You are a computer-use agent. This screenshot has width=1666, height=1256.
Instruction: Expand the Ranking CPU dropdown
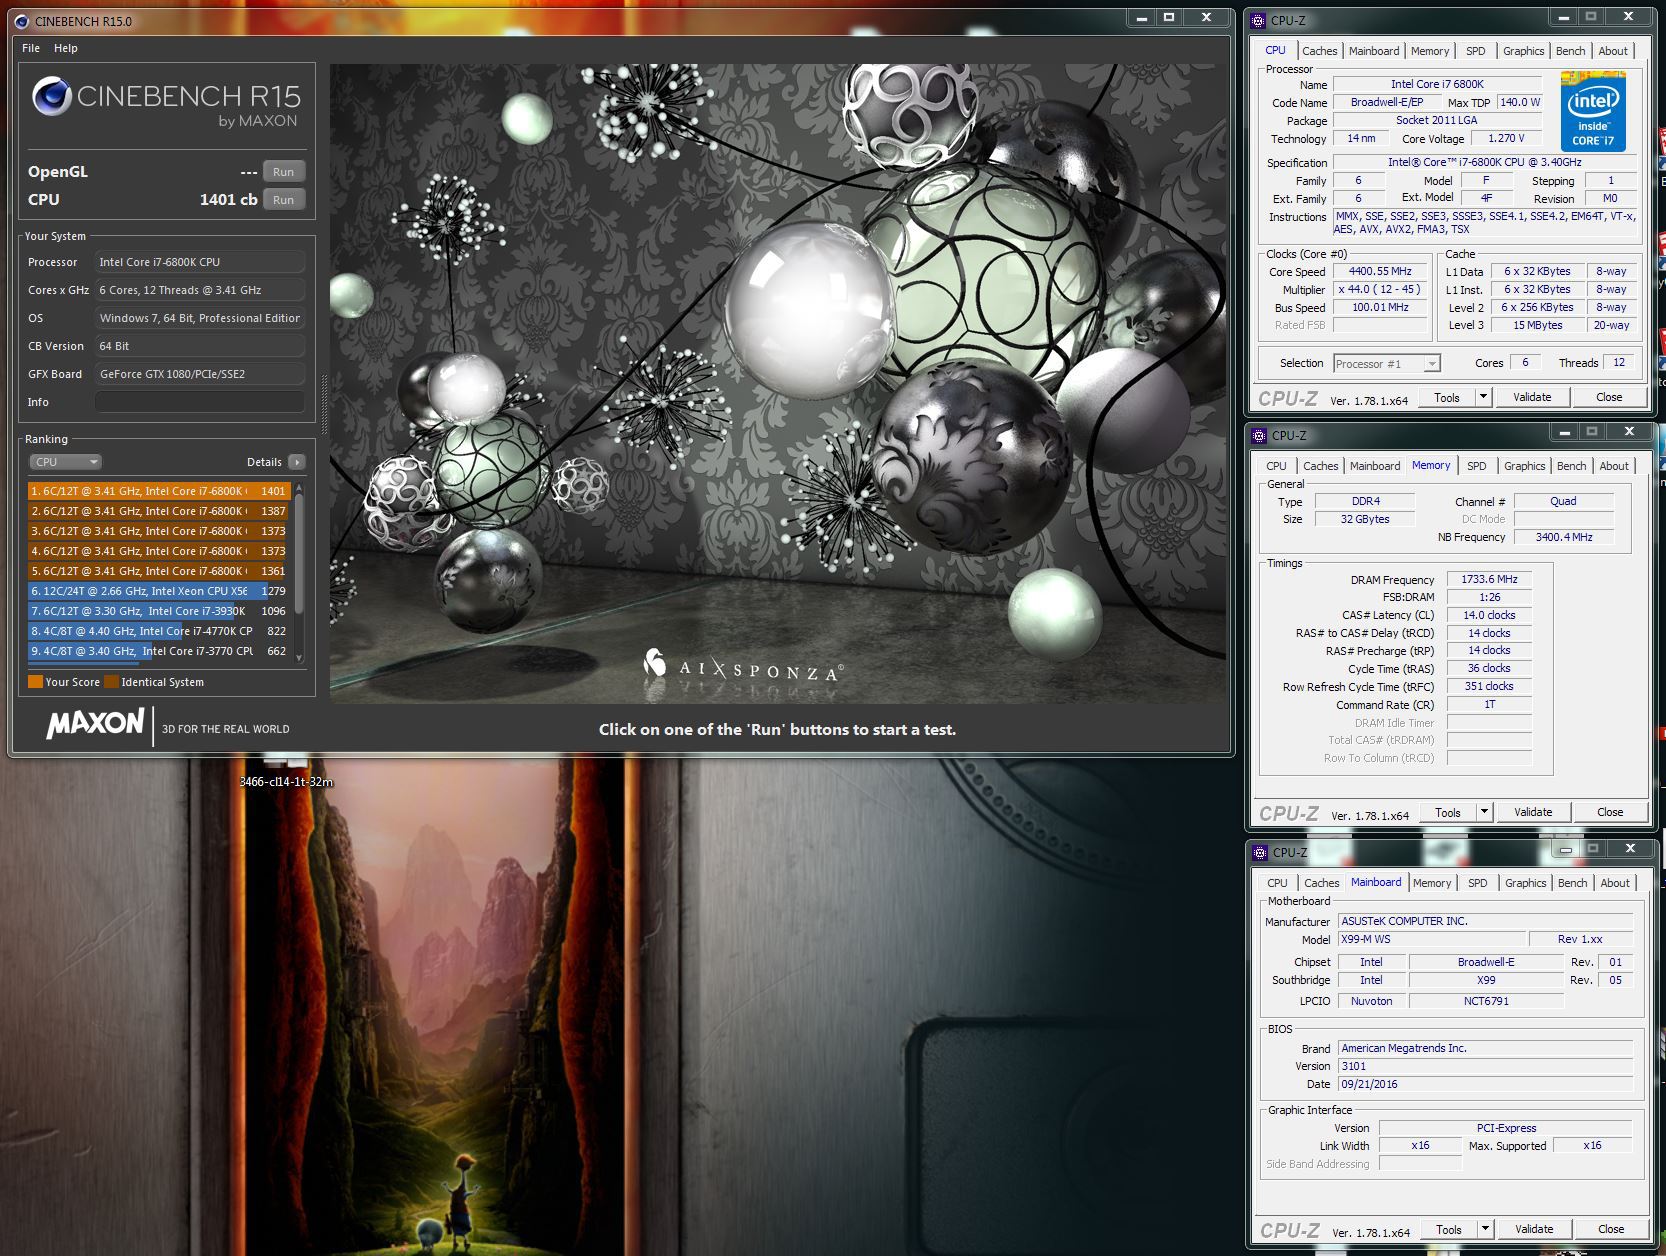click(x=66, y=462)
